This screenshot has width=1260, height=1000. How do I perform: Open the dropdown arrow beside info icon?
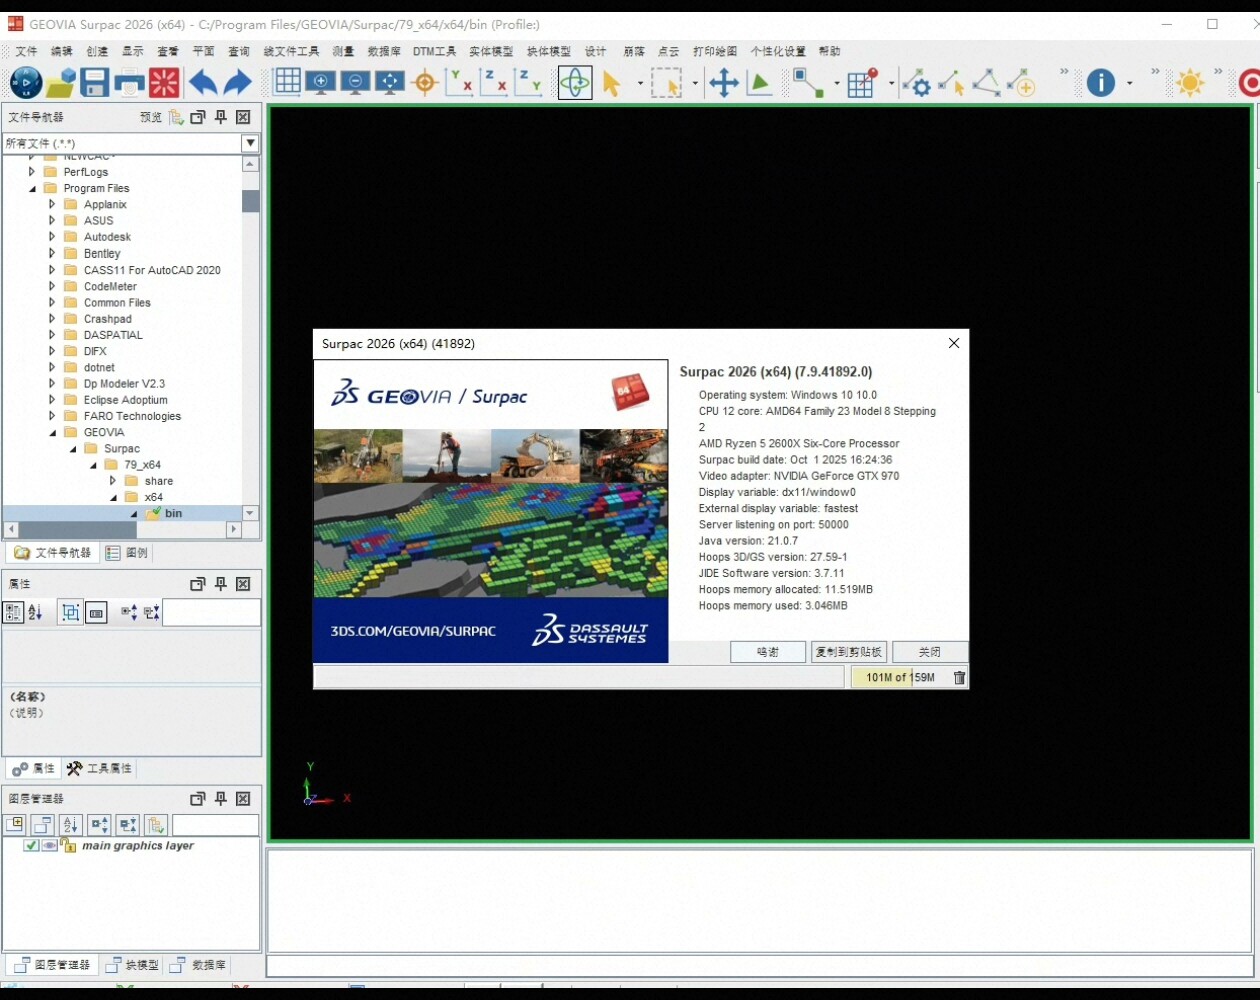(1130, 83)
